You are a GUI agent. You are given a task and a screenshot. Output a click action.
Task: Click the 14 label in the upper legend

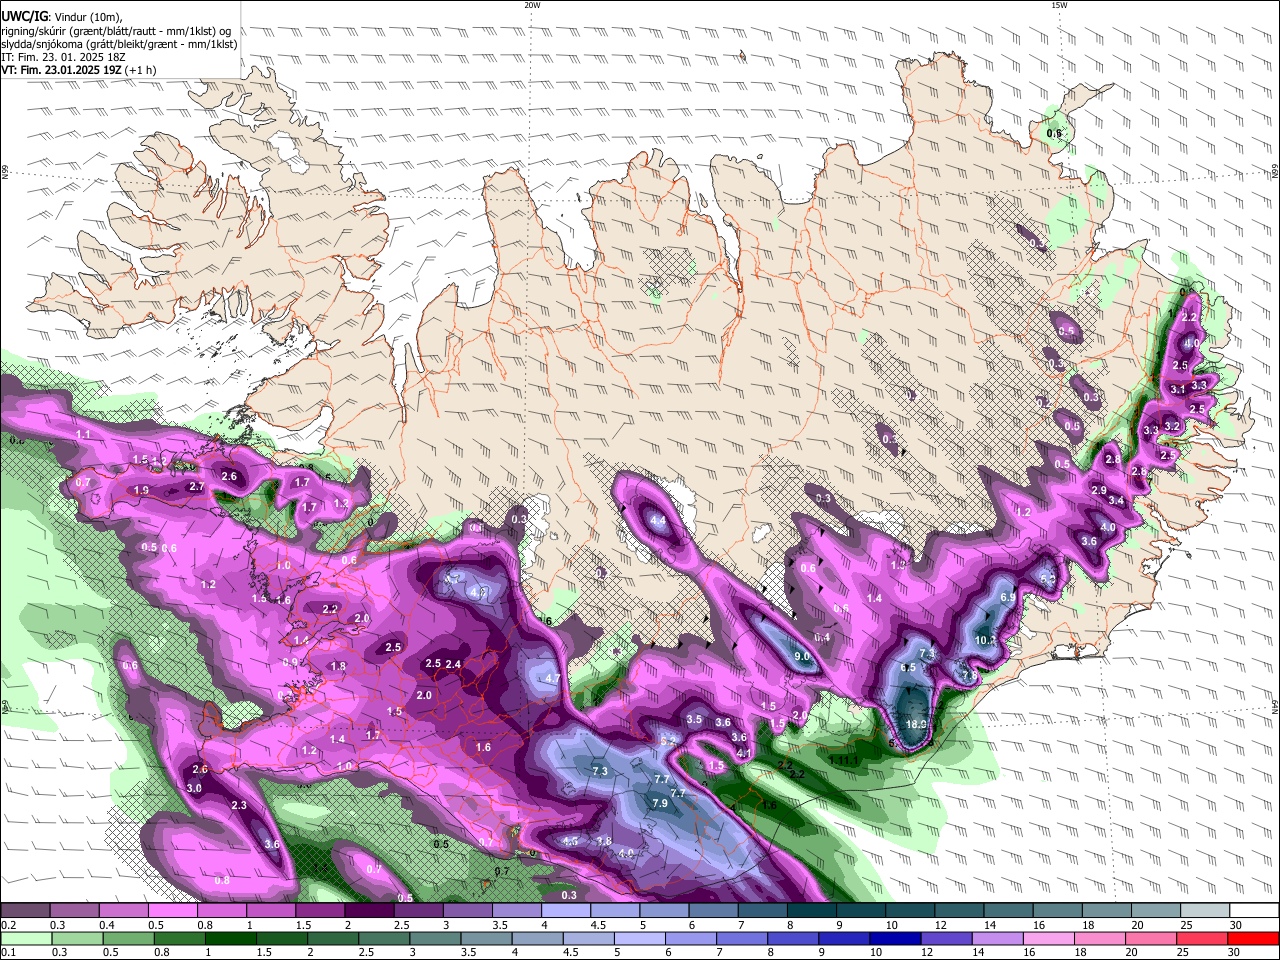(x=989, y=925)
